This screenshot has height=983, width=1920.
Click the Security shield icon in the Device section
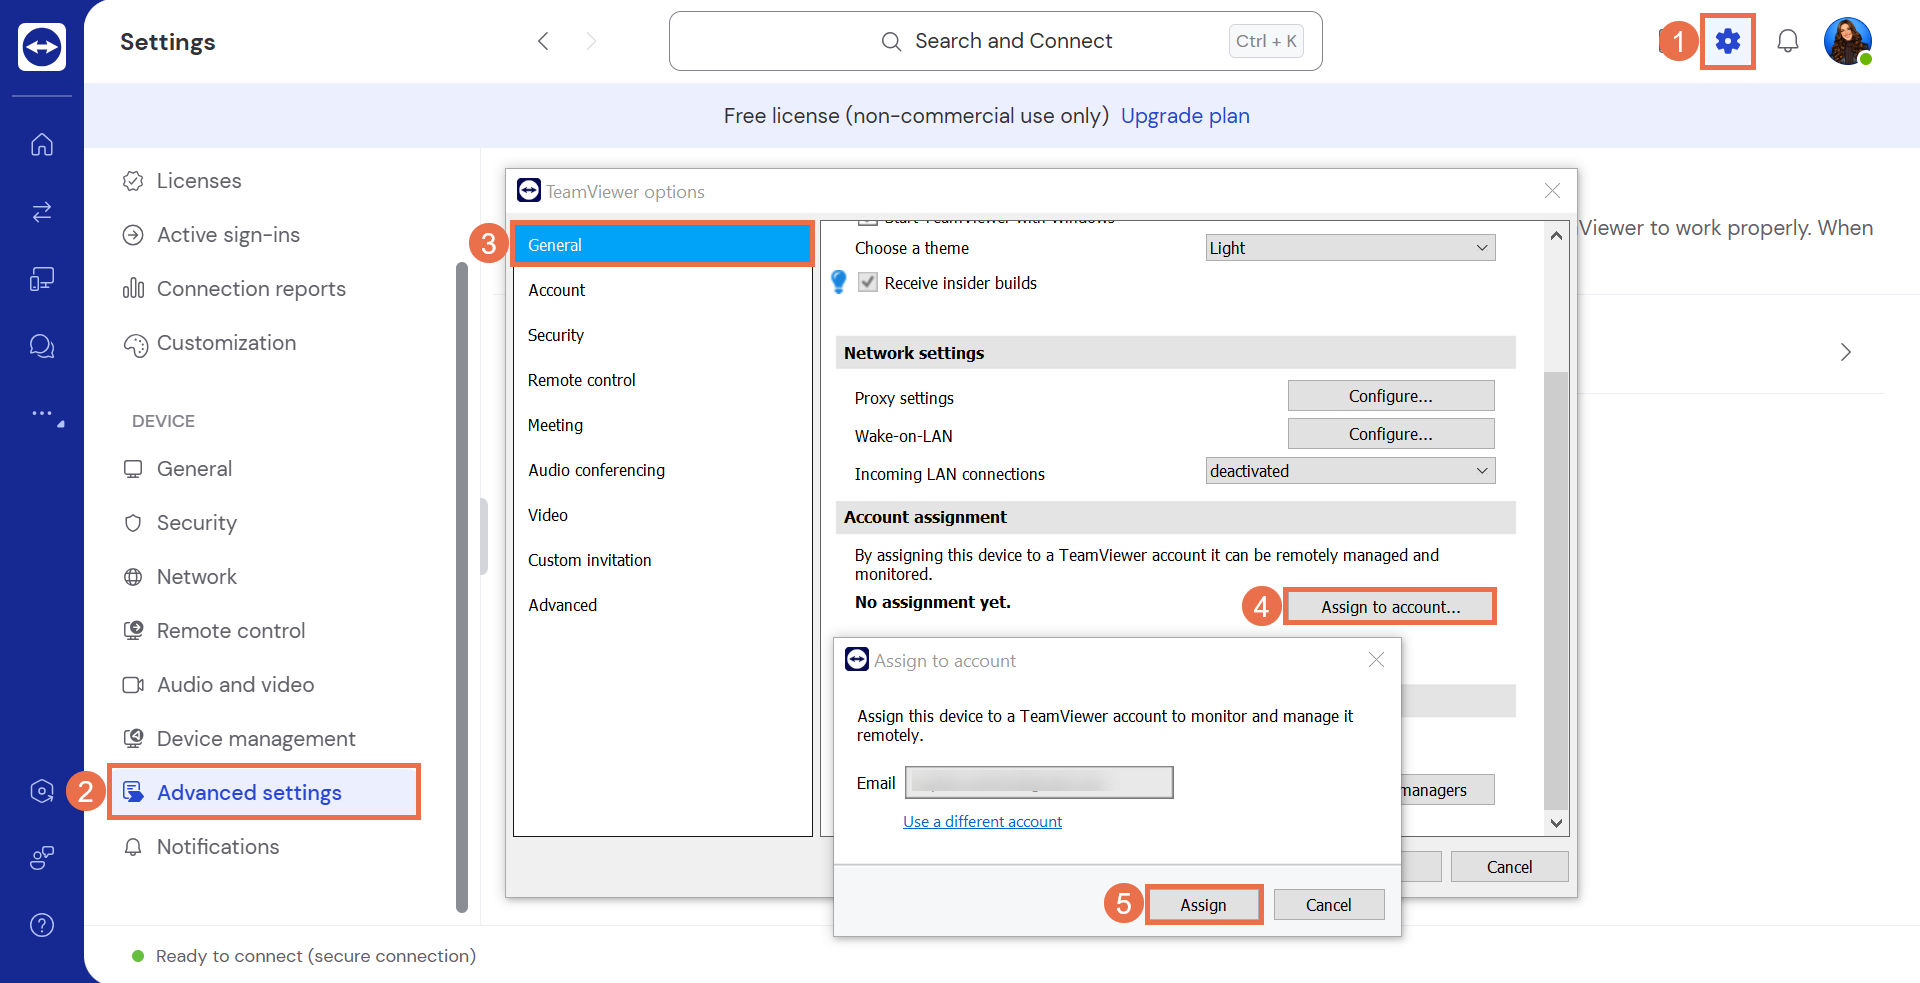click(133, 523)
